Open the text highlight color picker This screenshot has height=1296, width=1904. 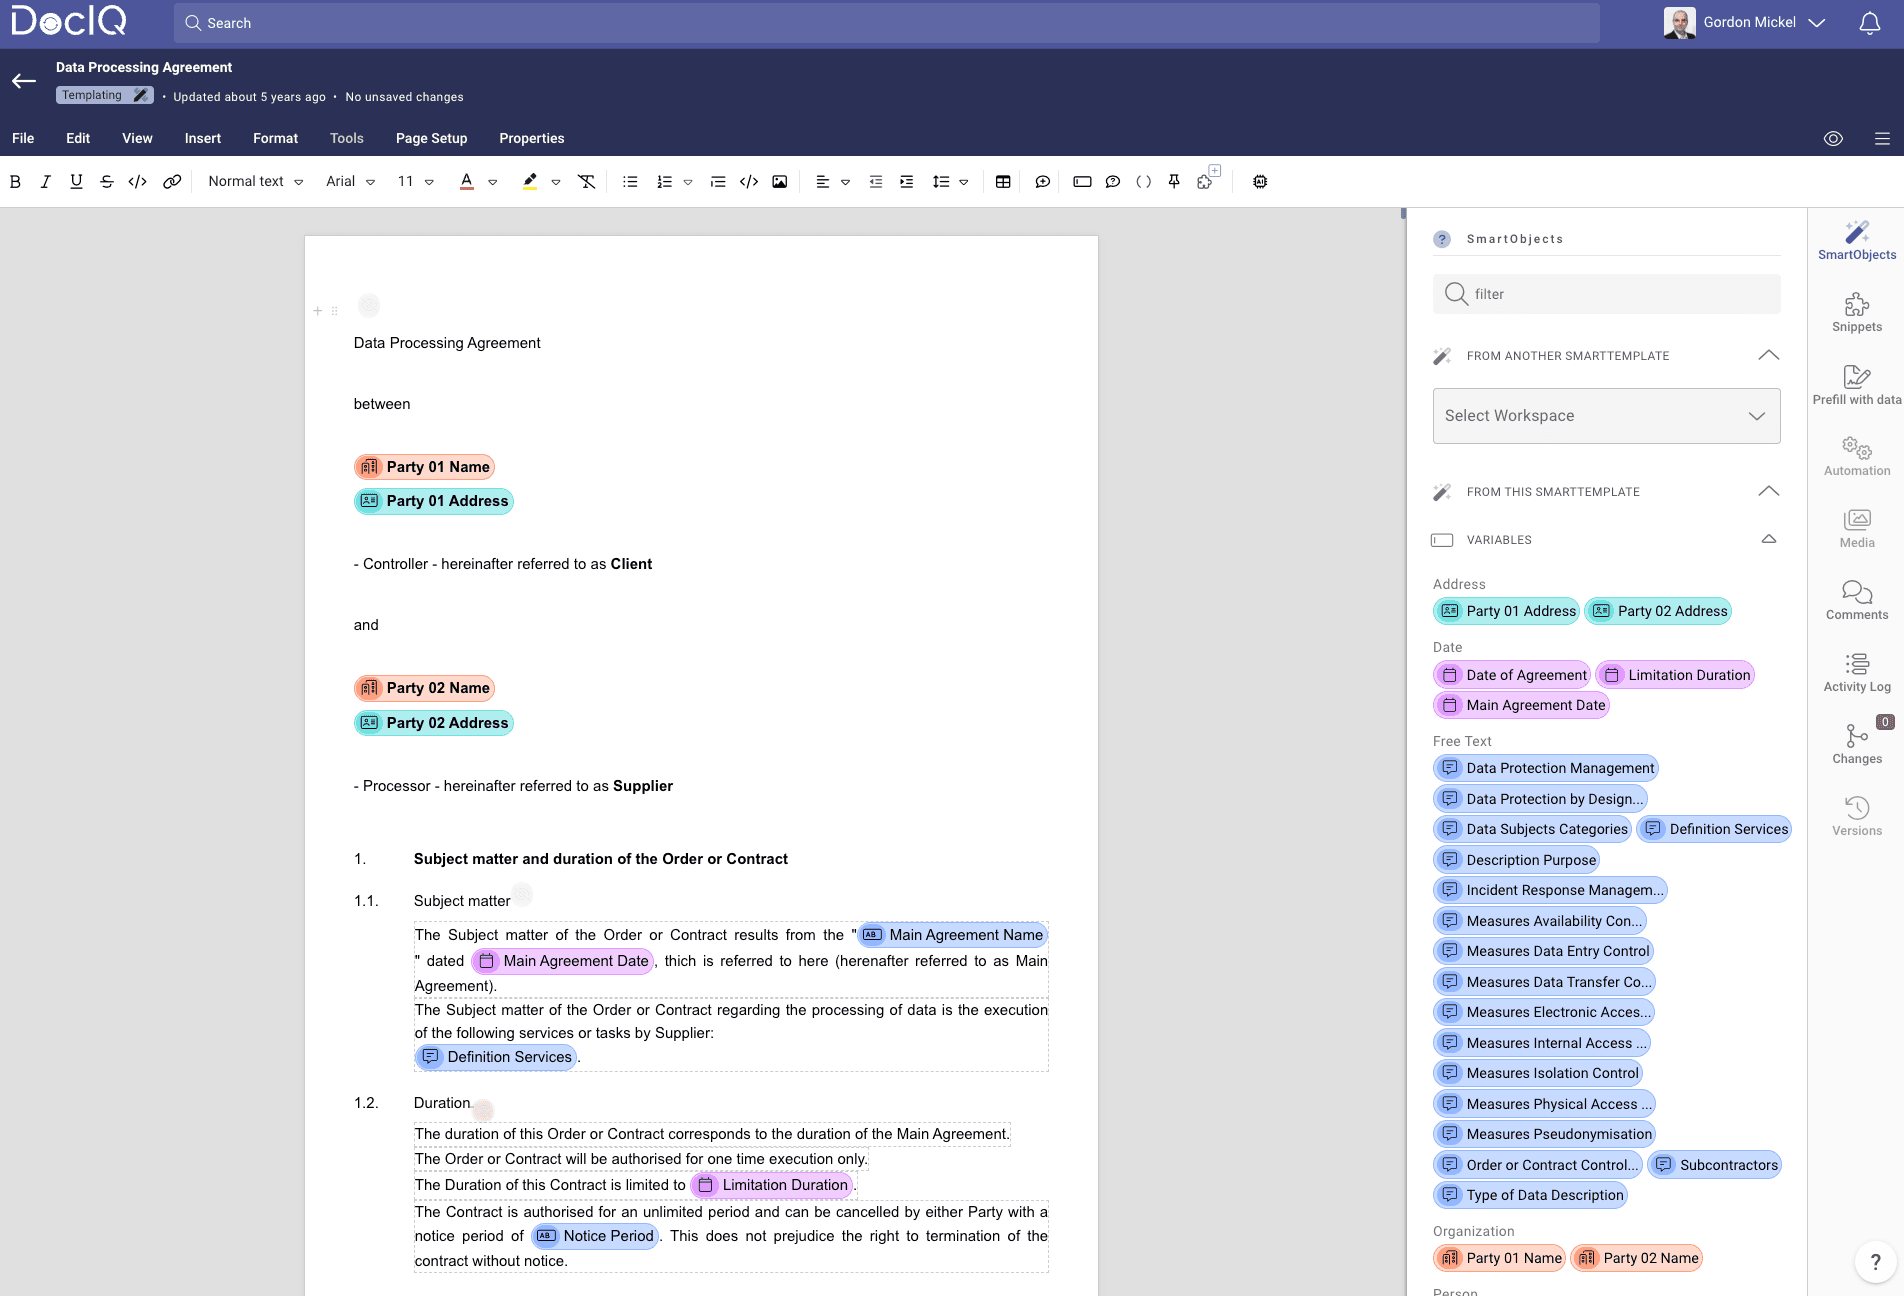(x=556, y=182)
